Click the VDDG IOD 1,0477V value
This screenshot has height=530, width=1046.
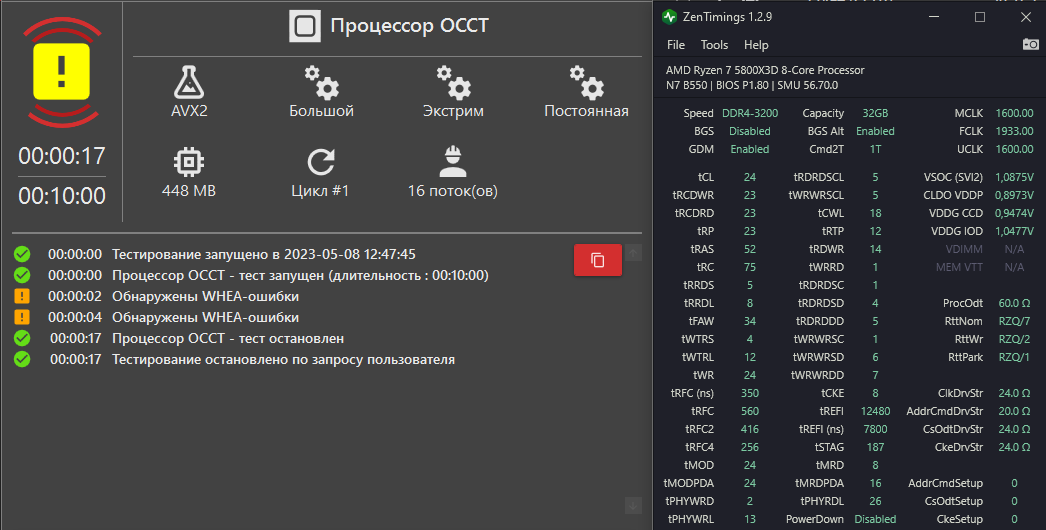click(1015, 232)
